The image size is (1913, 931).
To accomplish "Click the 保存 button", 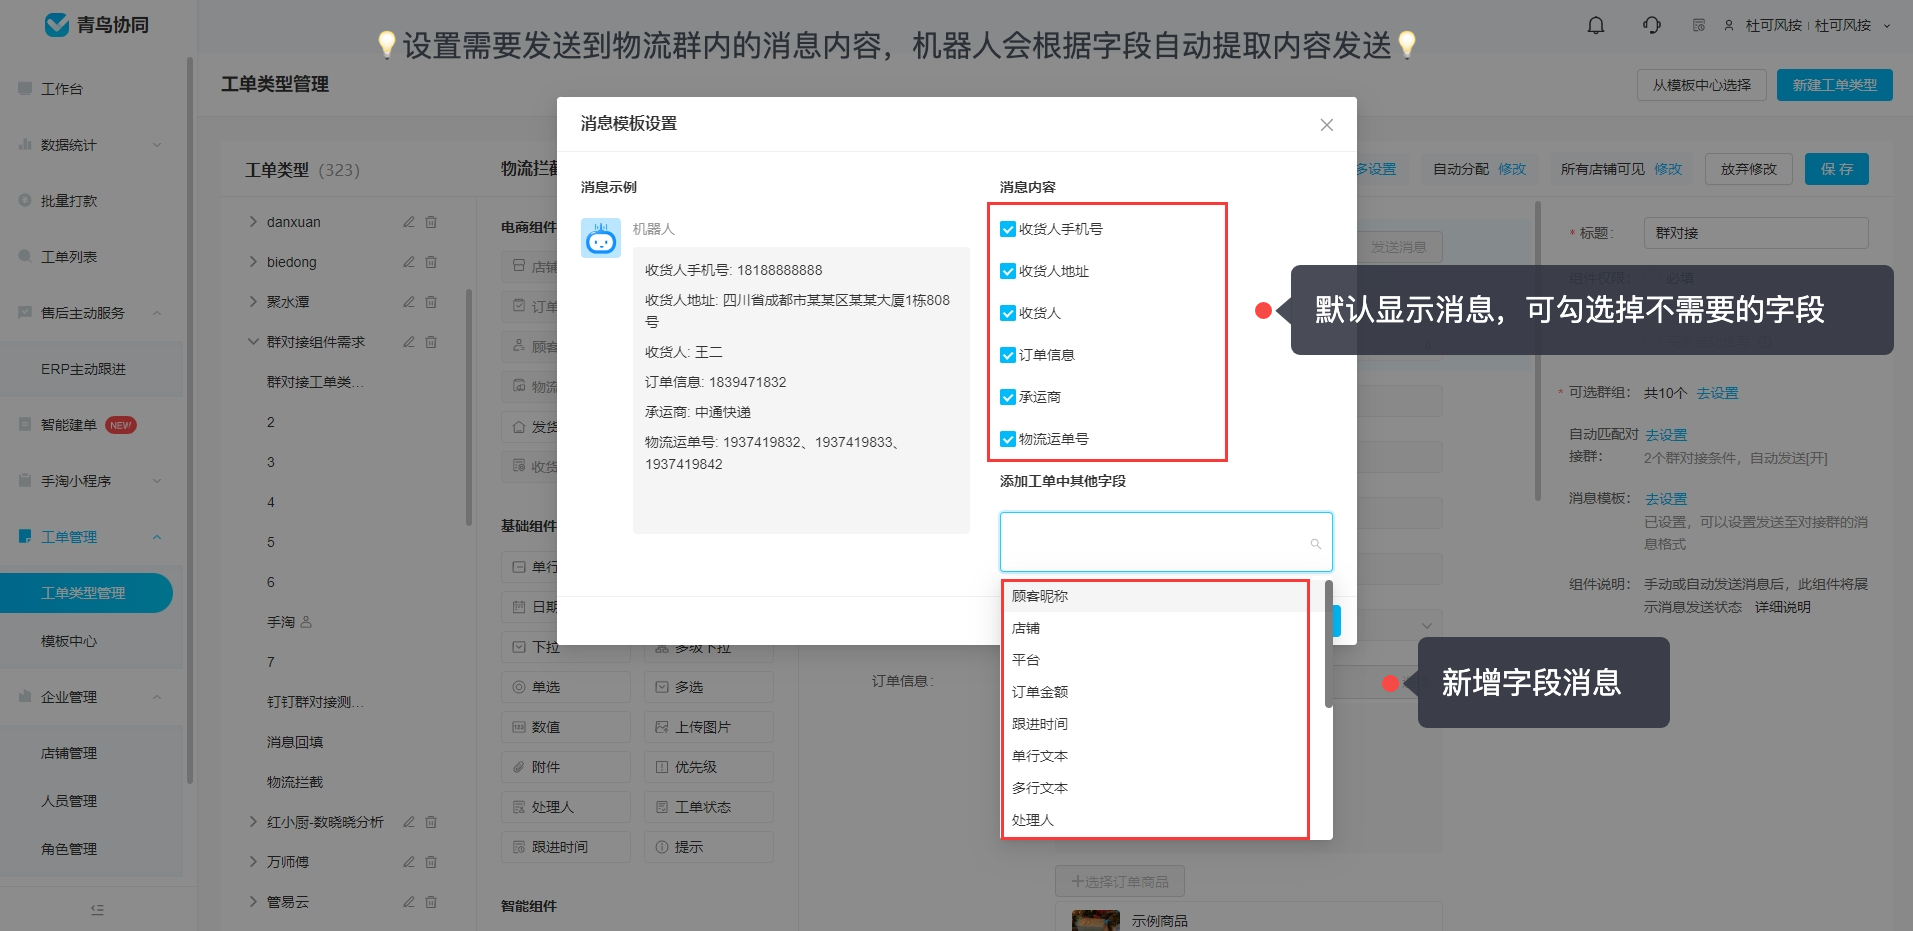I will click(x=1836, y=169).
